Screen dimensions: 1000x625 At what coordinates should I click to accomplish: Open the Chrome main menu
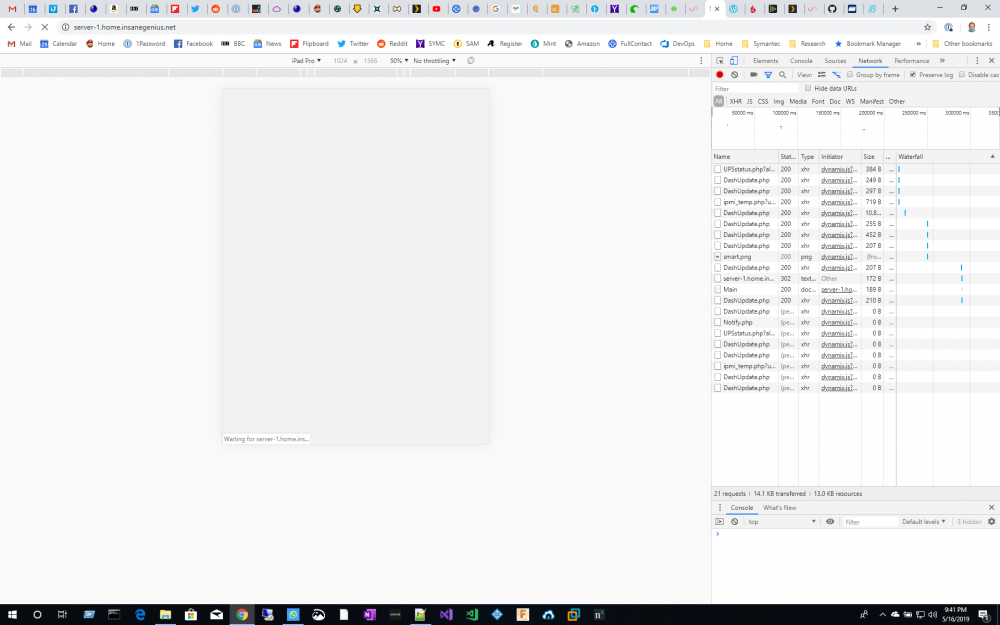(989, 27)
